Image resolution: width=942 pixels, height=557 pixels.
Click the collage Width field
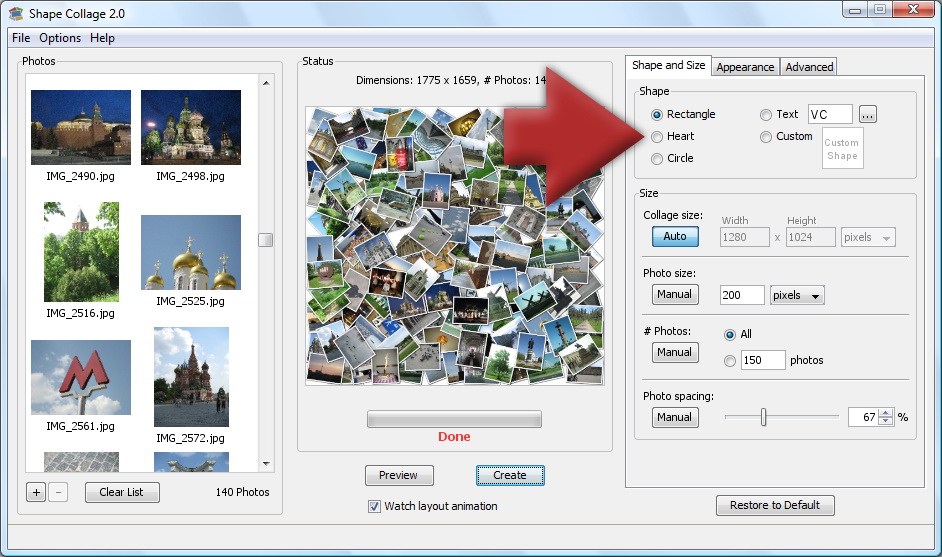(x=744, y=237)
